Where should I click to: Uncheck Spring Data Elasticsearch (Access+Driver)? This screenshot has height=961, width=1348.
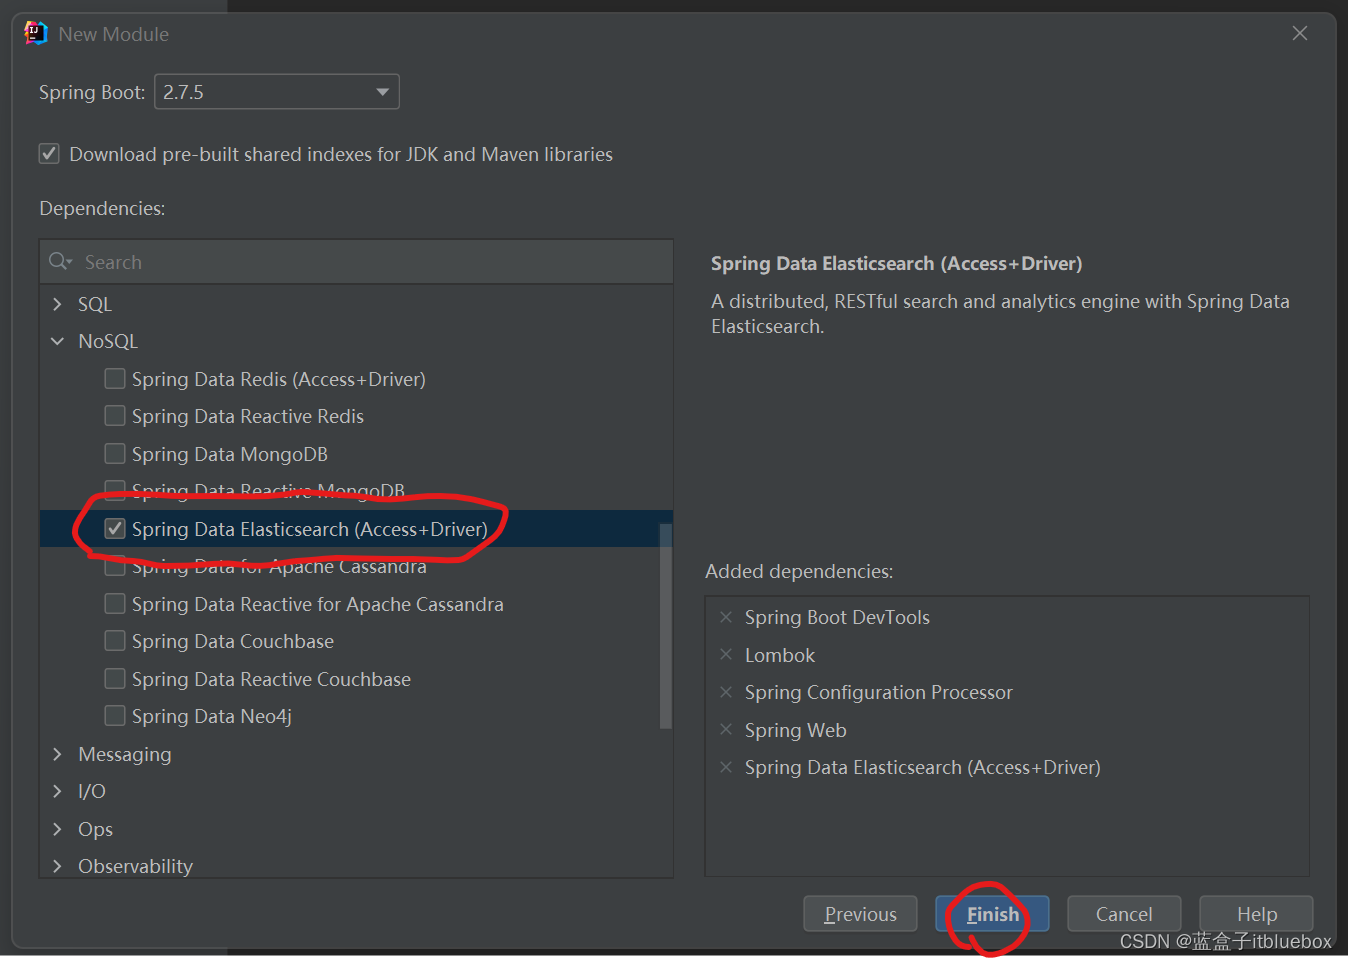[115, 528]
